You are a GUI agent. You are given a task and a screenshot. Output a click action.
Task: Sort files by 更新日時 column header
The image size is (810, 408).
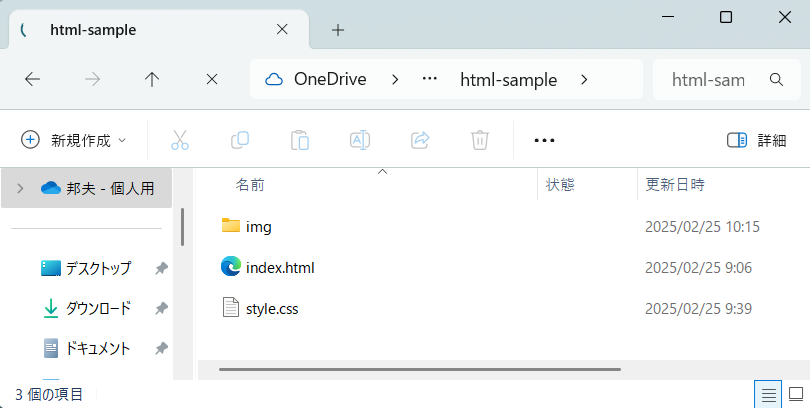pyautogui.click(x=675, y=185)
